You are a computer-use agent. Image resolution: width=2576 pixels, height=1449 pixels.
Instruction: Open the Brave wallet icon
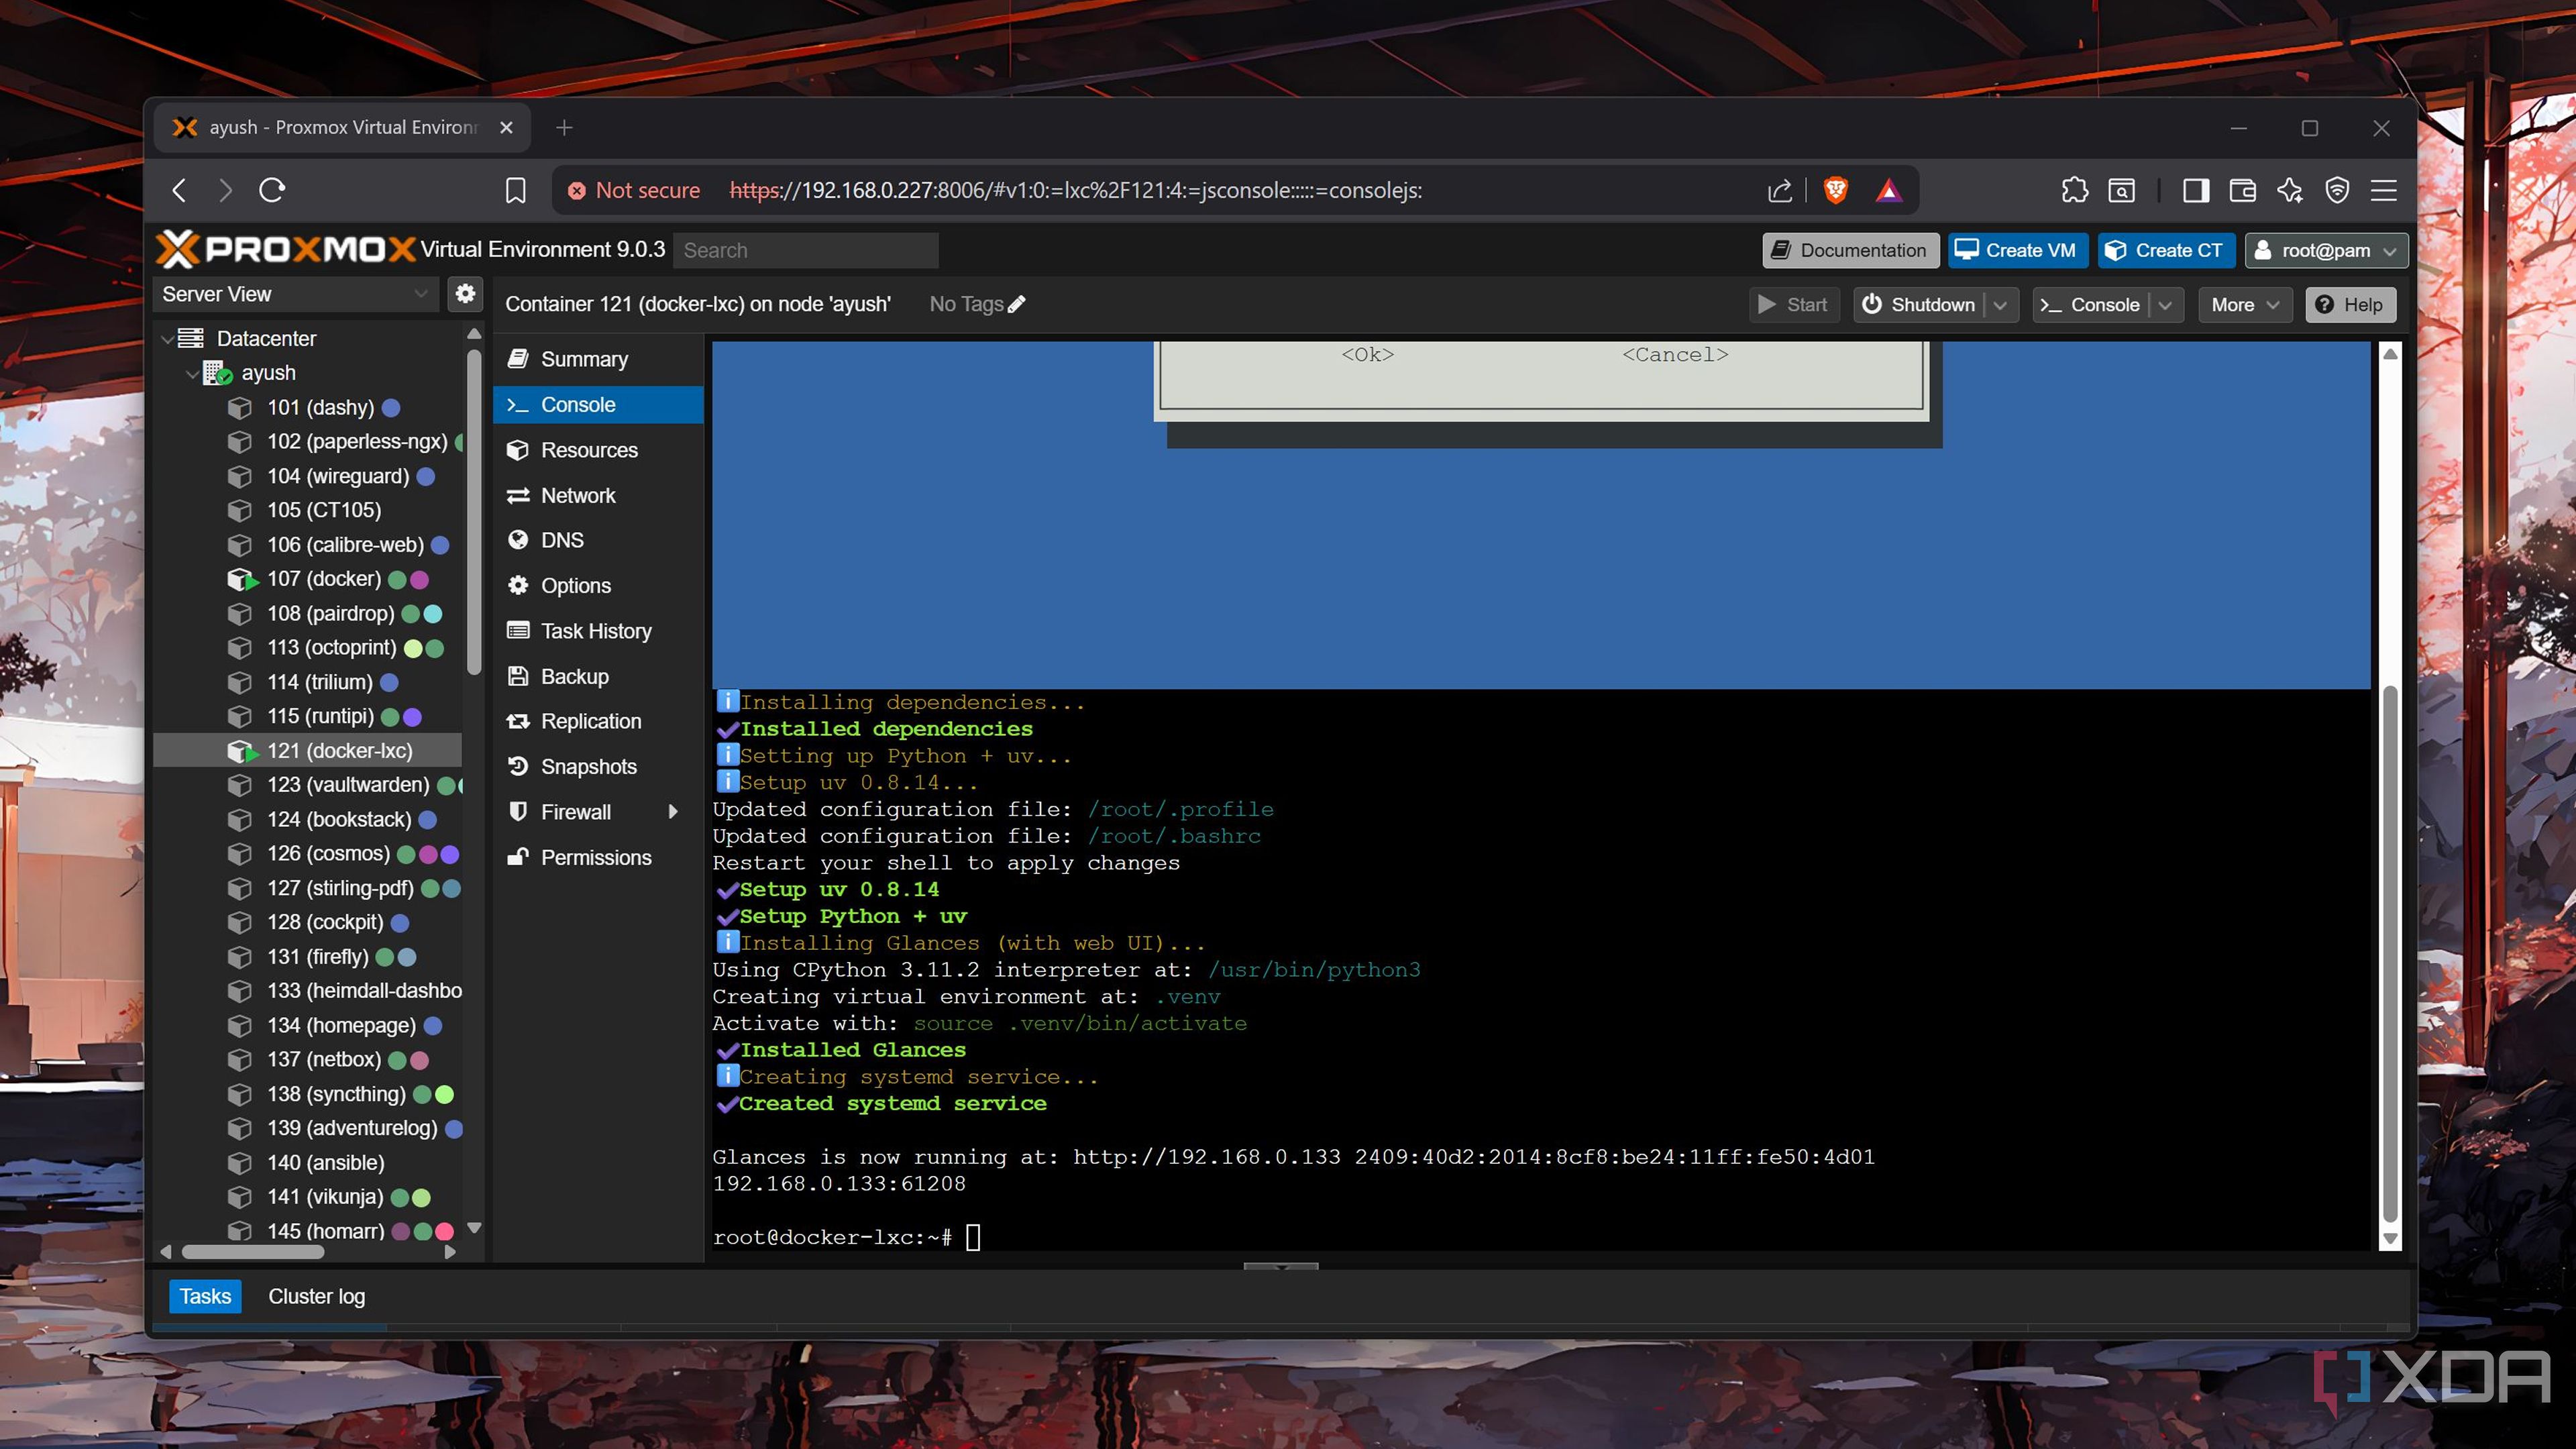click(2242, 190)
